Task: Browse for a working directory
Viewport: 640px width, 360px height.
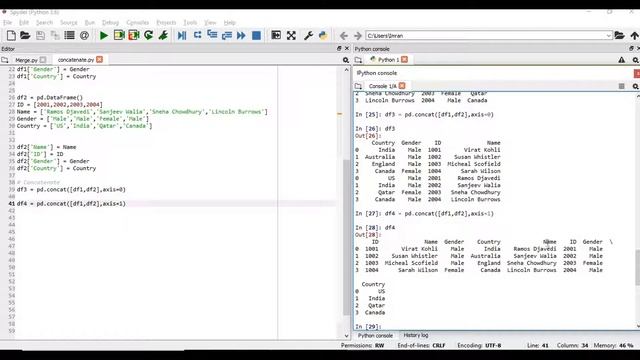Action: point(620,36)
